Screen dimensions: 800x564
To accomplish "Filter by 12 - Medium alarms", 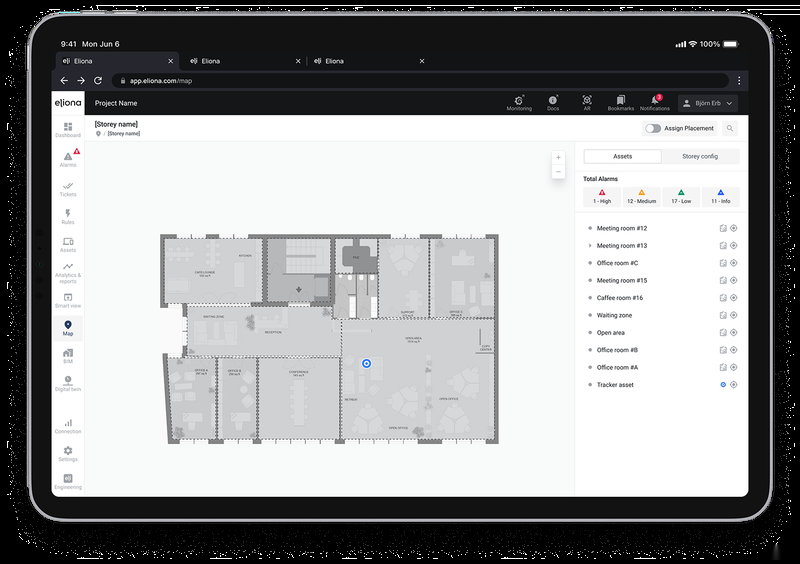I will tap(642, 197).
